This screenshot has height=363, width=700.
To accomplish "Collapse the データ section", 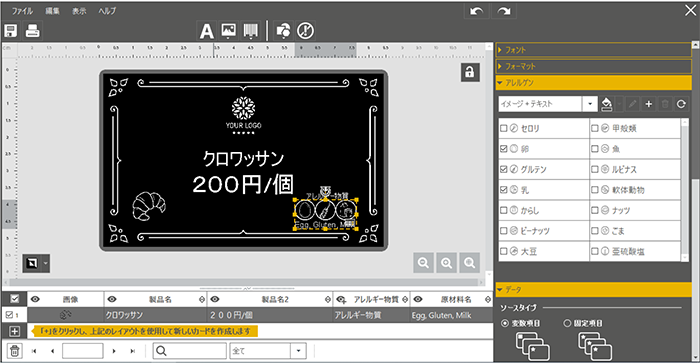I will coord(593,290).
